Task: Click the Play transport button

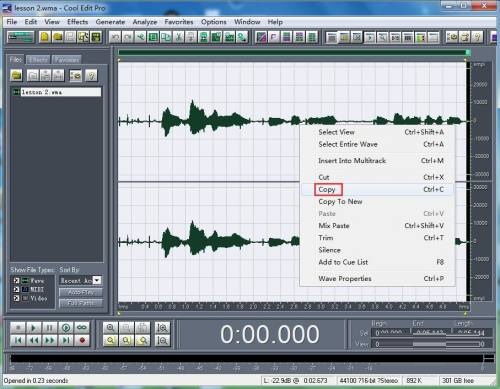Action: [x=34, y=328]
